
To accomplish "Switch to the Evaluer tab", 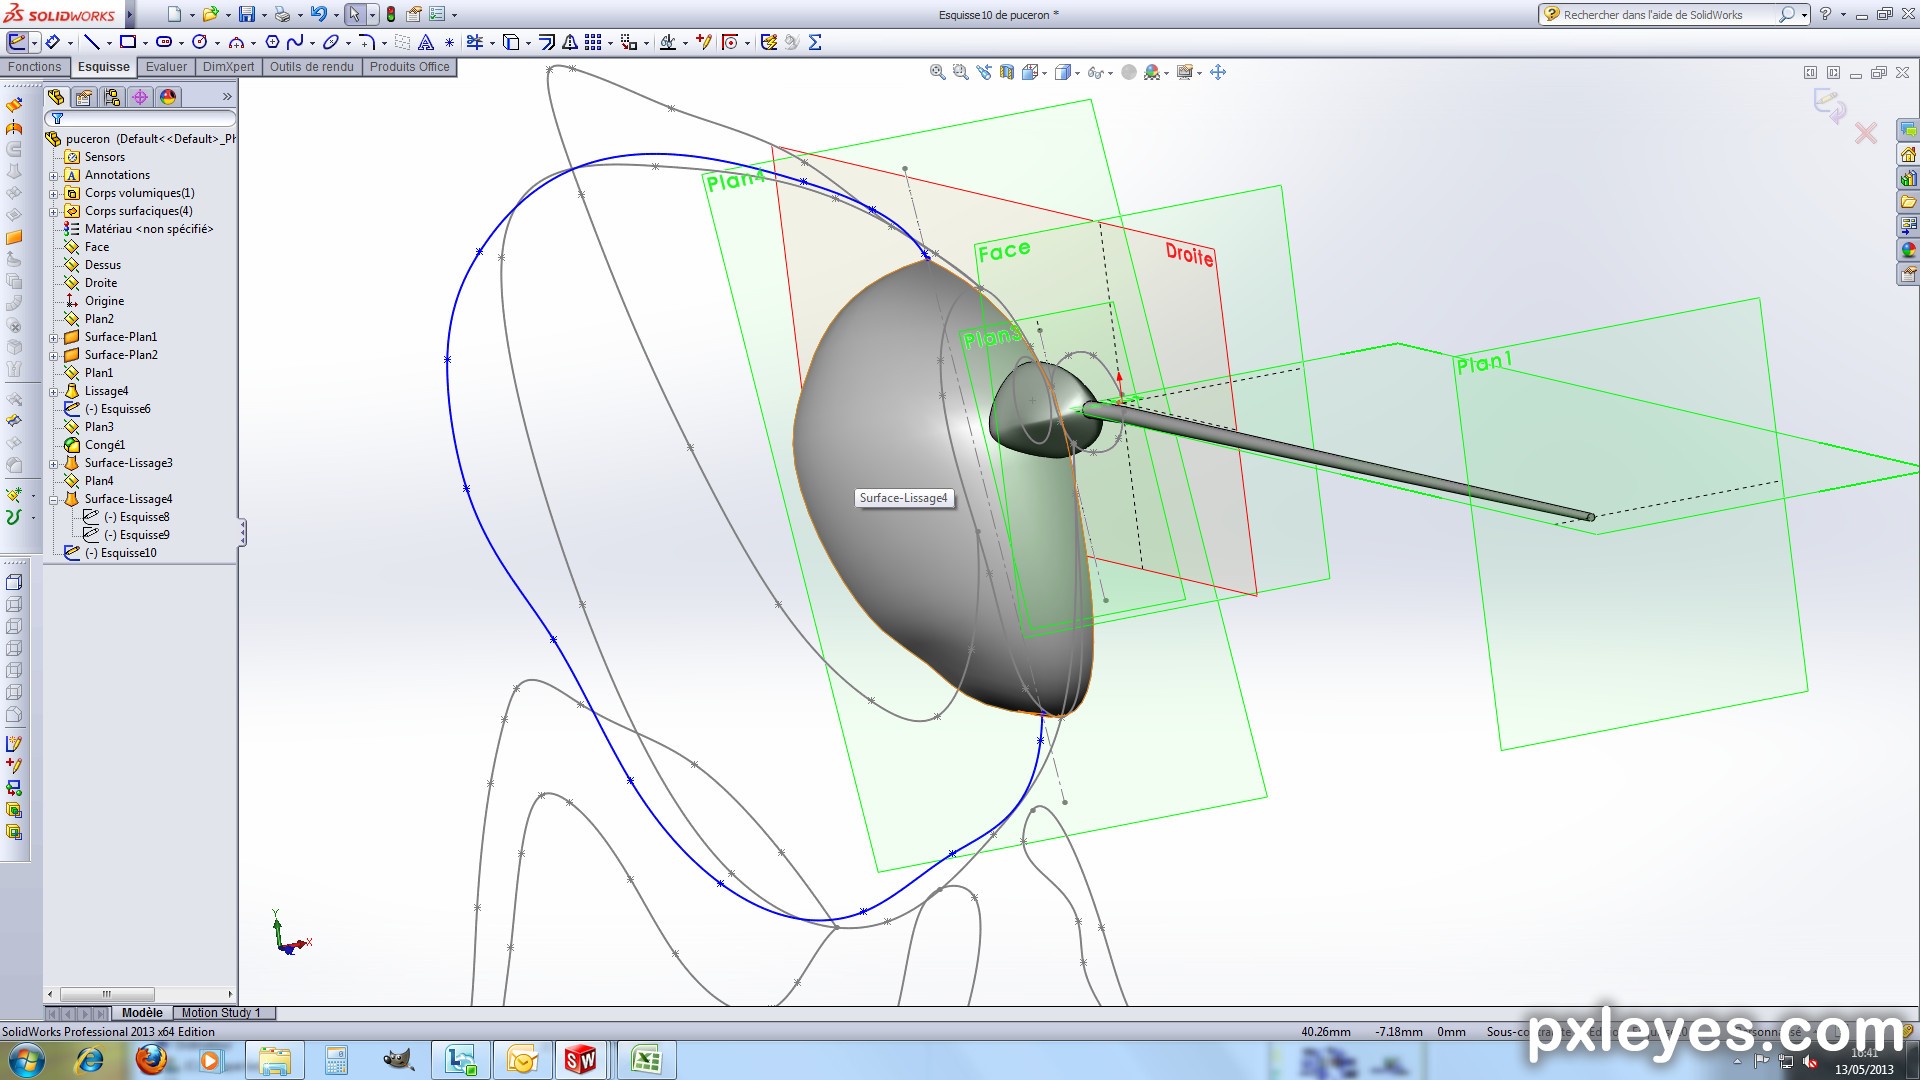I will point(166,67).
